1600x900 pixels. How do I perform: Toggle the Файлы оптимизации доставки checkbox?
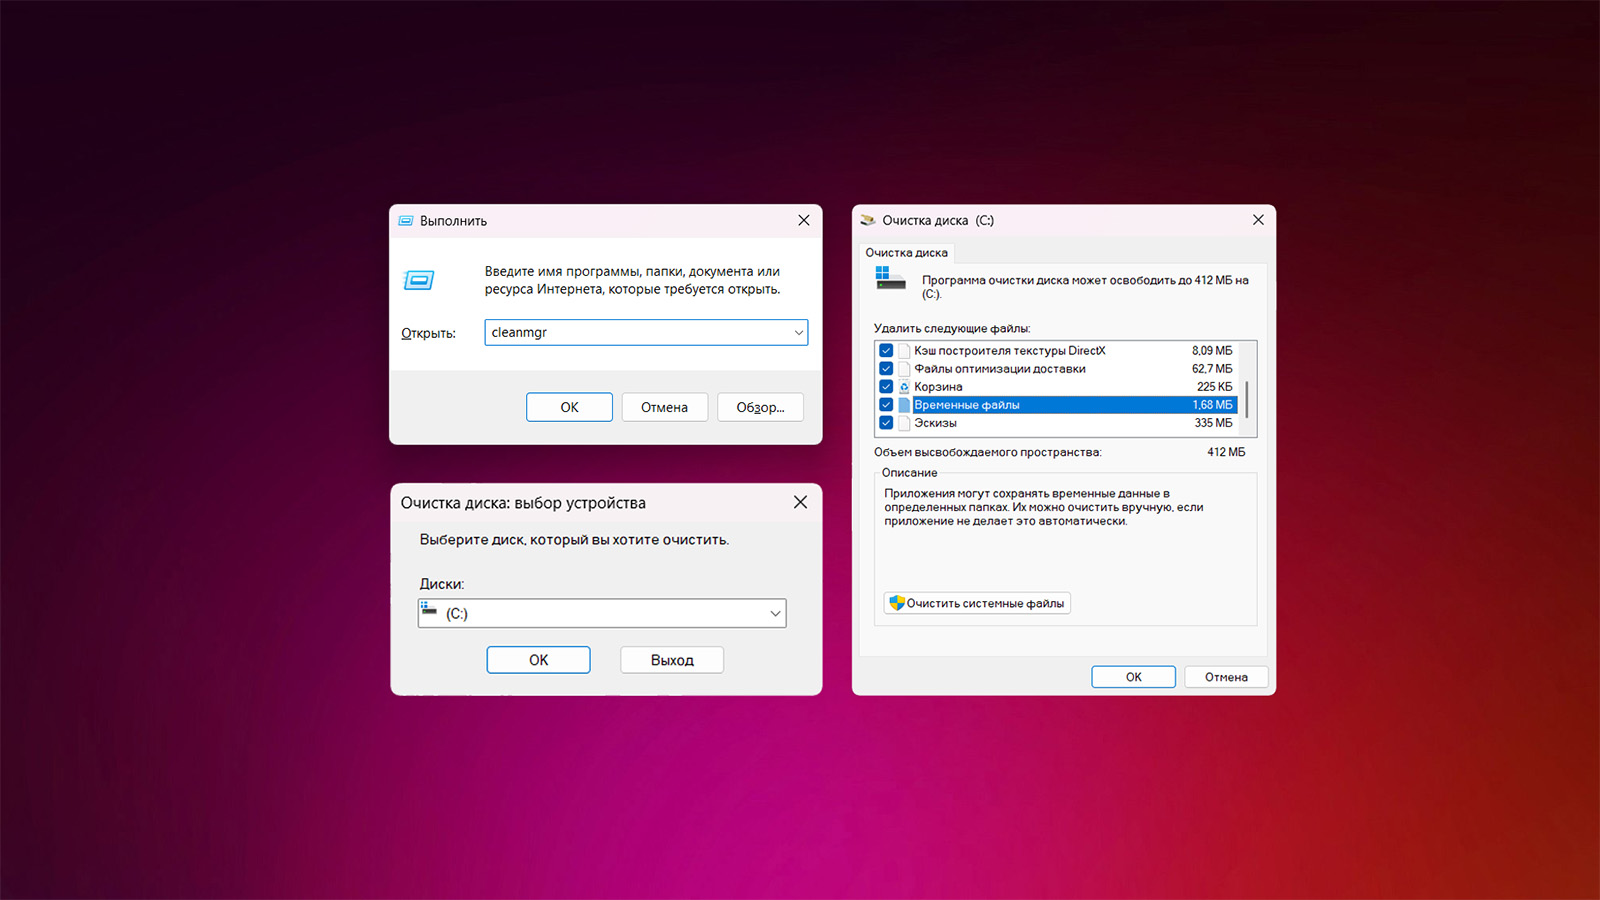coord(886,369)
